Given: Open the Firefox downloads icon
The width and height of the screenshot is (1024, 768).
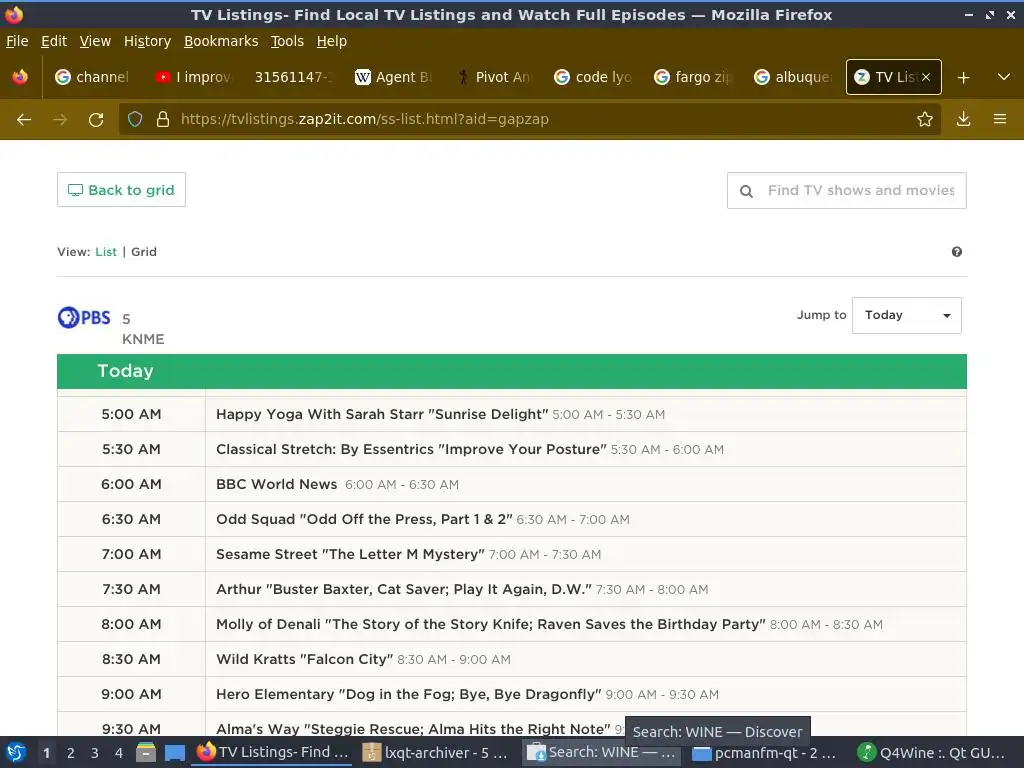Looking at the screenshot, I should (x=963, y=119).
